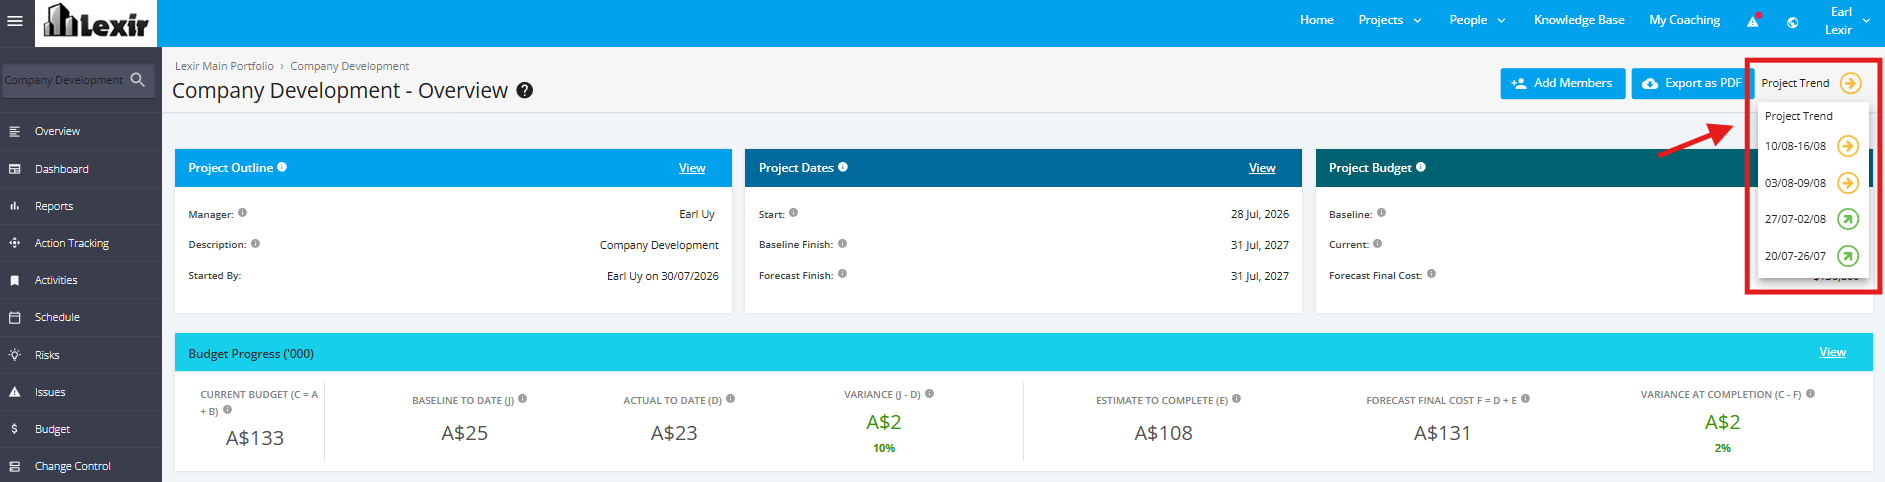Click the Export as PDF button
Screen dimensions: 1885x482
(1691, 83)
